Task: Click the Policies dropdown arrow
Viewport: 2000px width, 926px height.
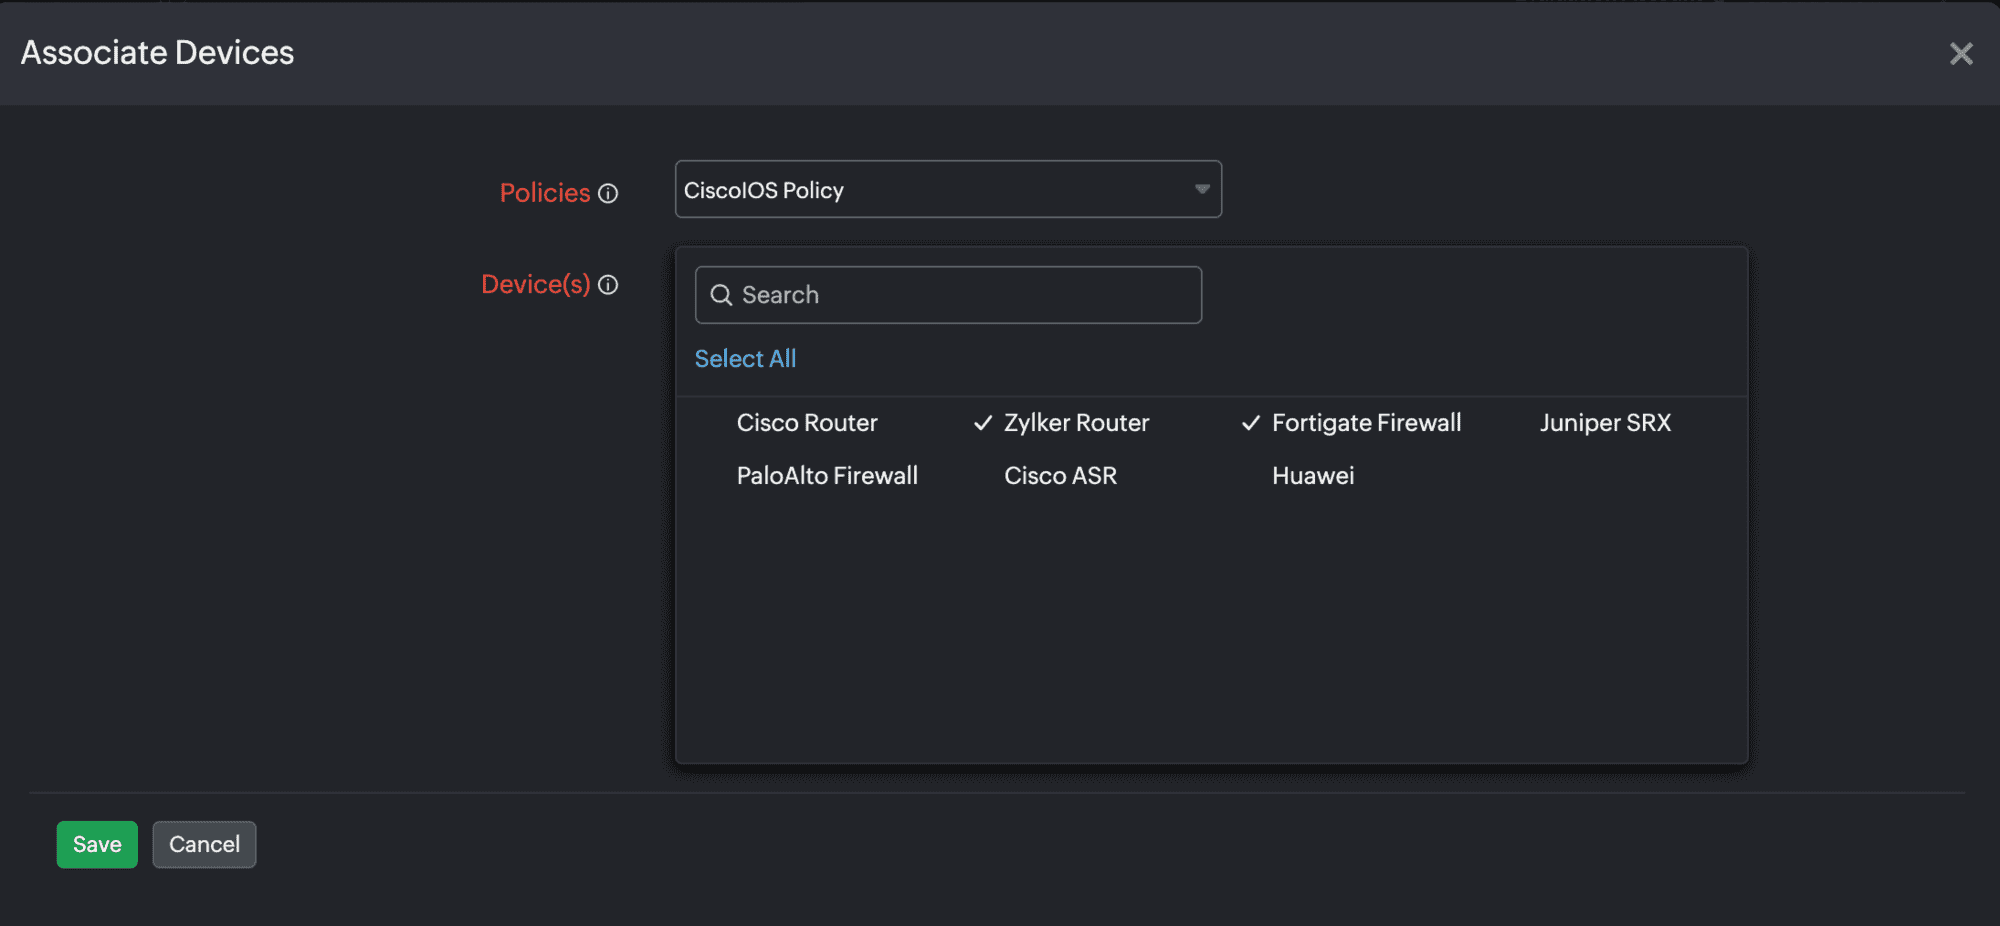Action: [x=1201, y=189]
